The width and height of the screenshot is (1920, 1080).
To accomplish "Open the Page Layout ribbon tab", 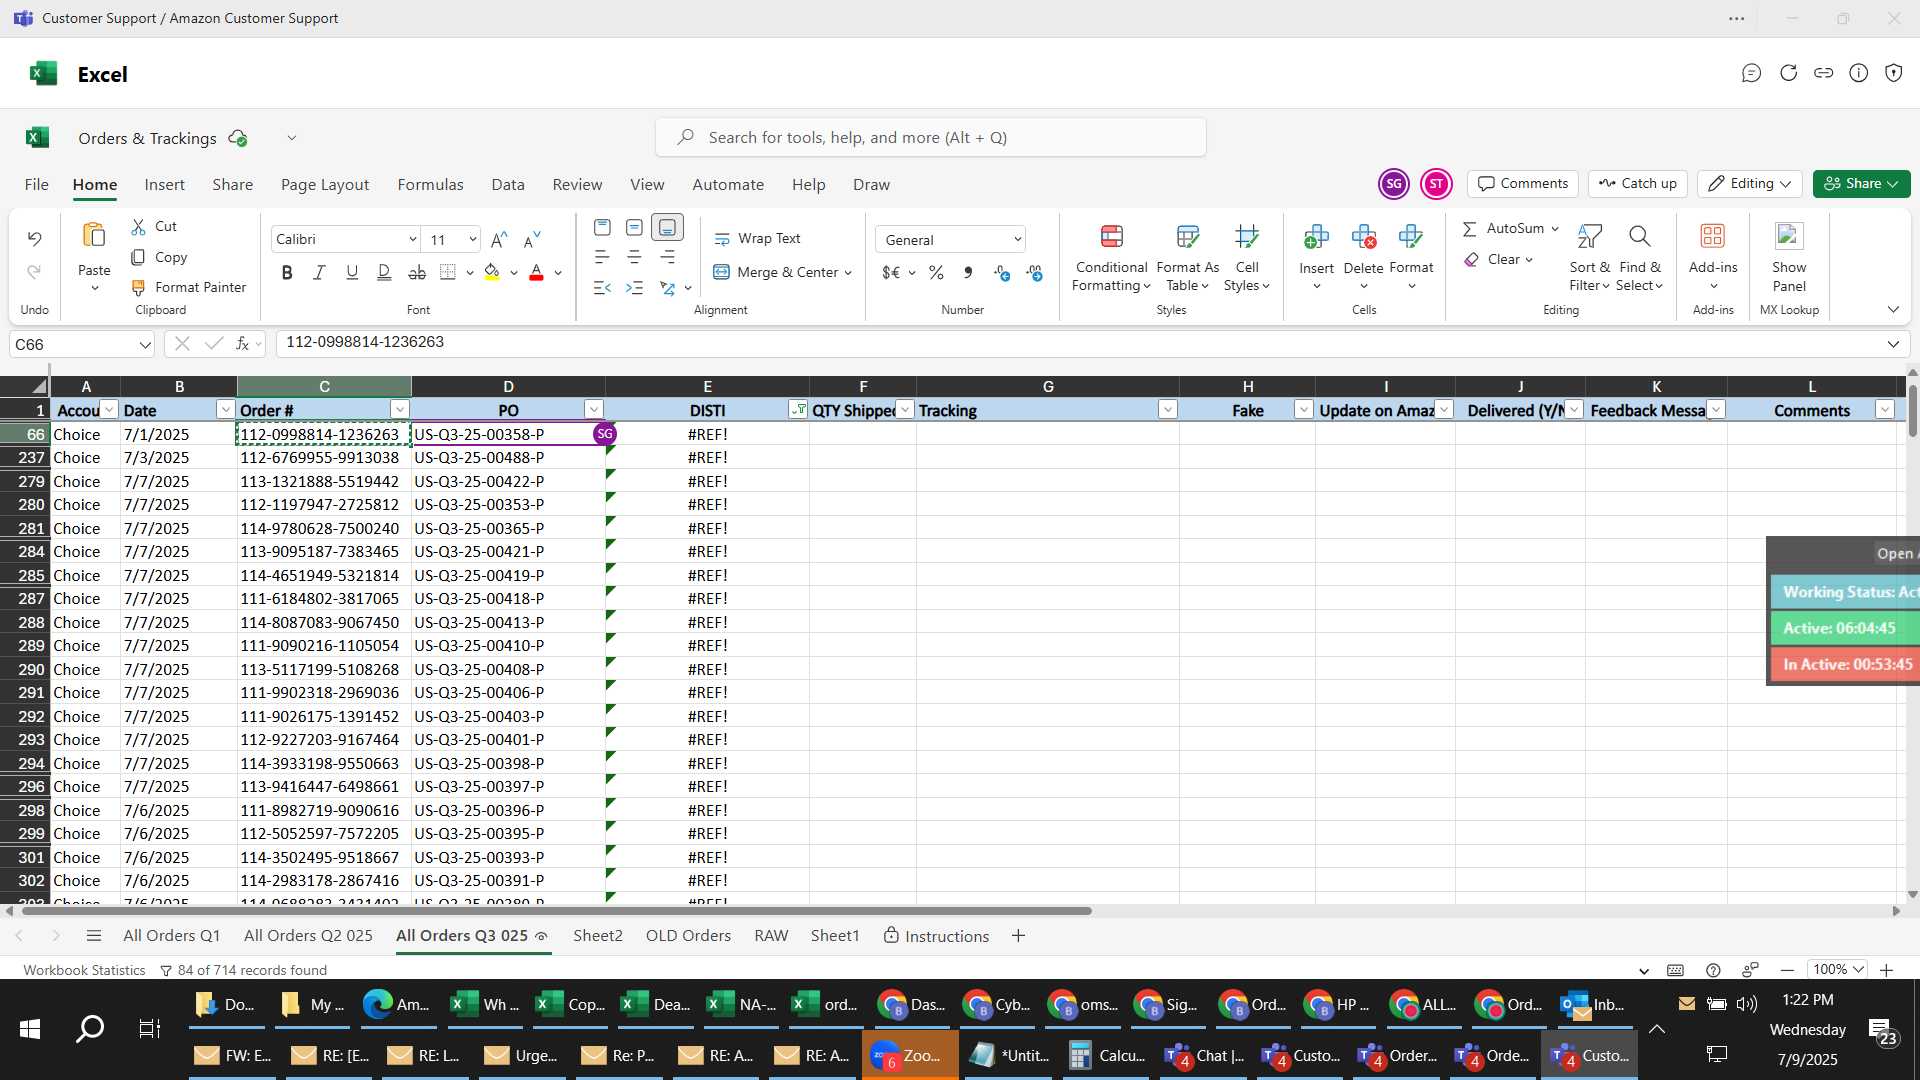I will [325, 184].
